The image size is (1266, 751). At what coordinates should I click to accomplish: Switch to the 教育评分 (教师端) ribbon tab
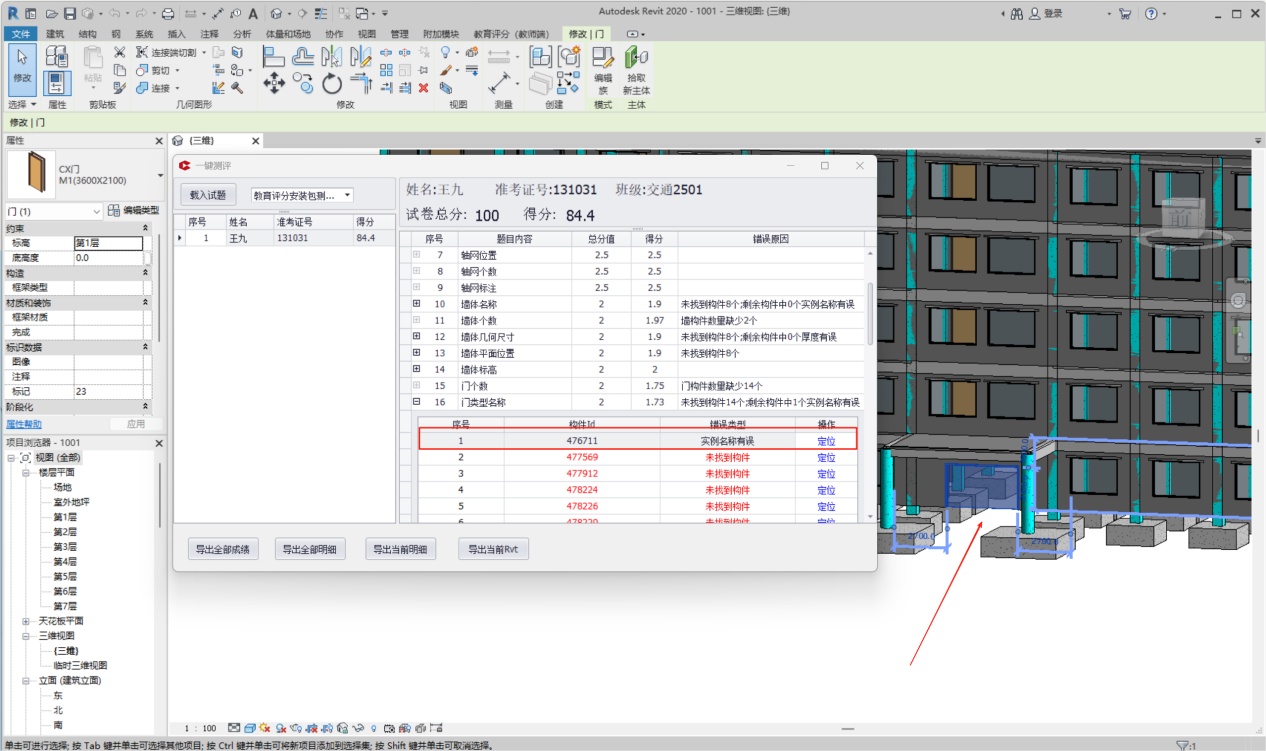point(511,34)
